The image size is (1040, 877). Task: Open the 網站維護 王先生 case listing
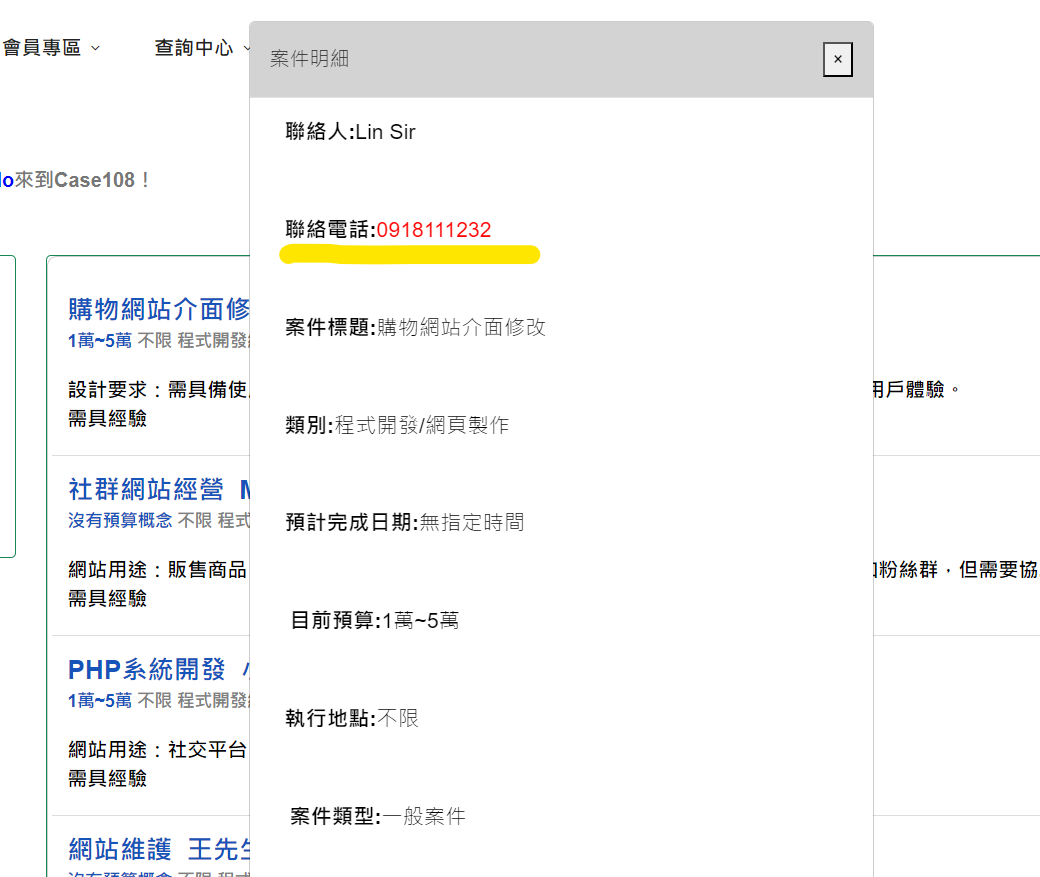[x=155, y=848]
